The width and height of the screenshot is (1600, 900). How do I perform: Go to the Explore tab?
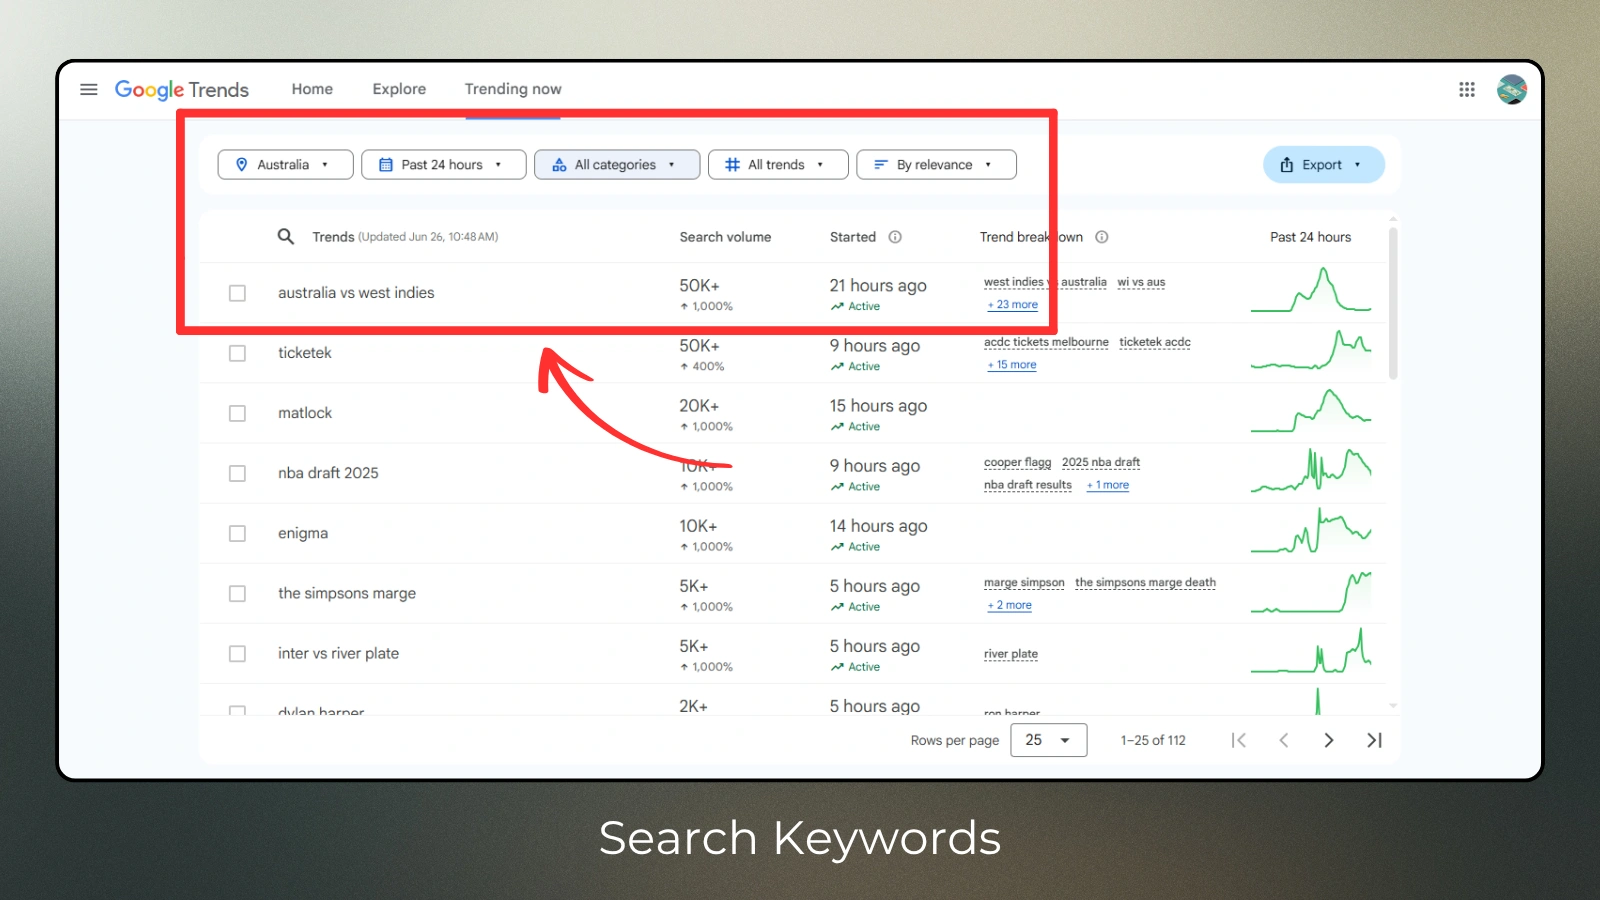click(399, 89)
